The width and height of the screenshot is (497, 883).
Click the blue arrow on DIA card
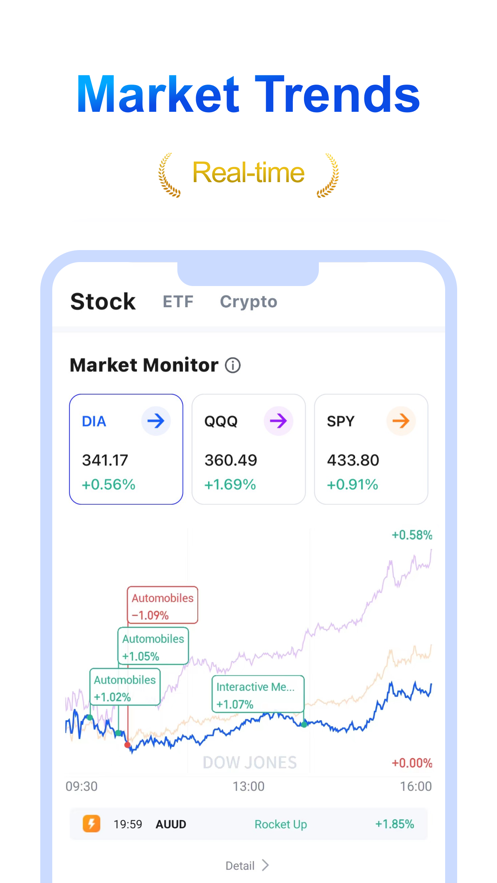pyautogui.click(x=156, y=421)
